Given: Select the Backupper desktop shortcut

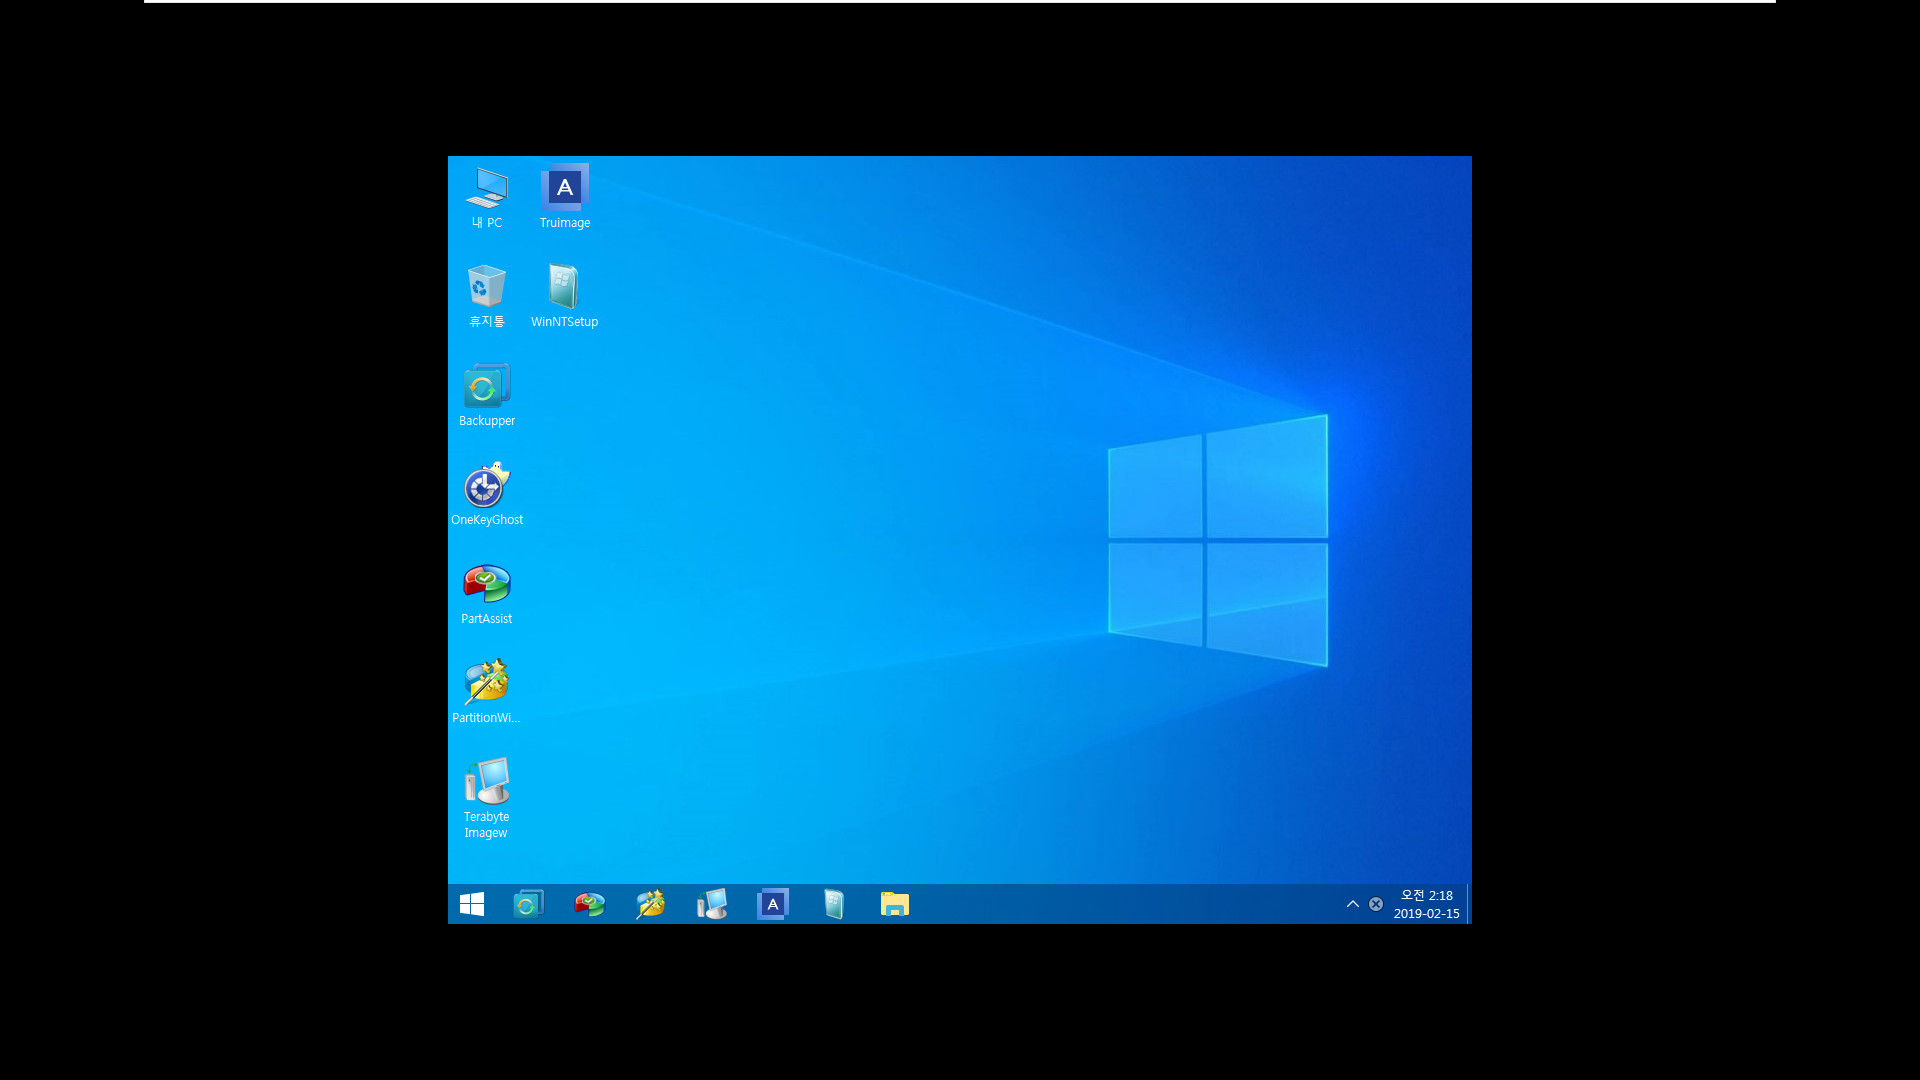Looking at the screenshot, I should pos(487,396).
